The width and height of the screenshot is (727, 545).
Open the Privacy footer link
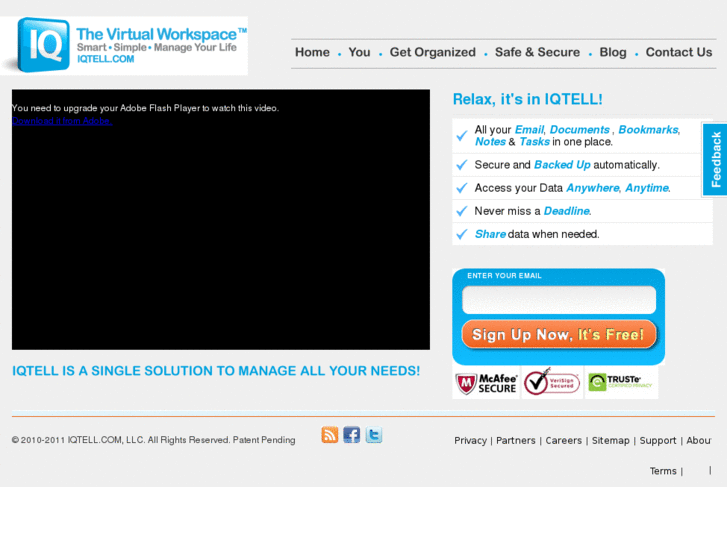click(470, 441)
